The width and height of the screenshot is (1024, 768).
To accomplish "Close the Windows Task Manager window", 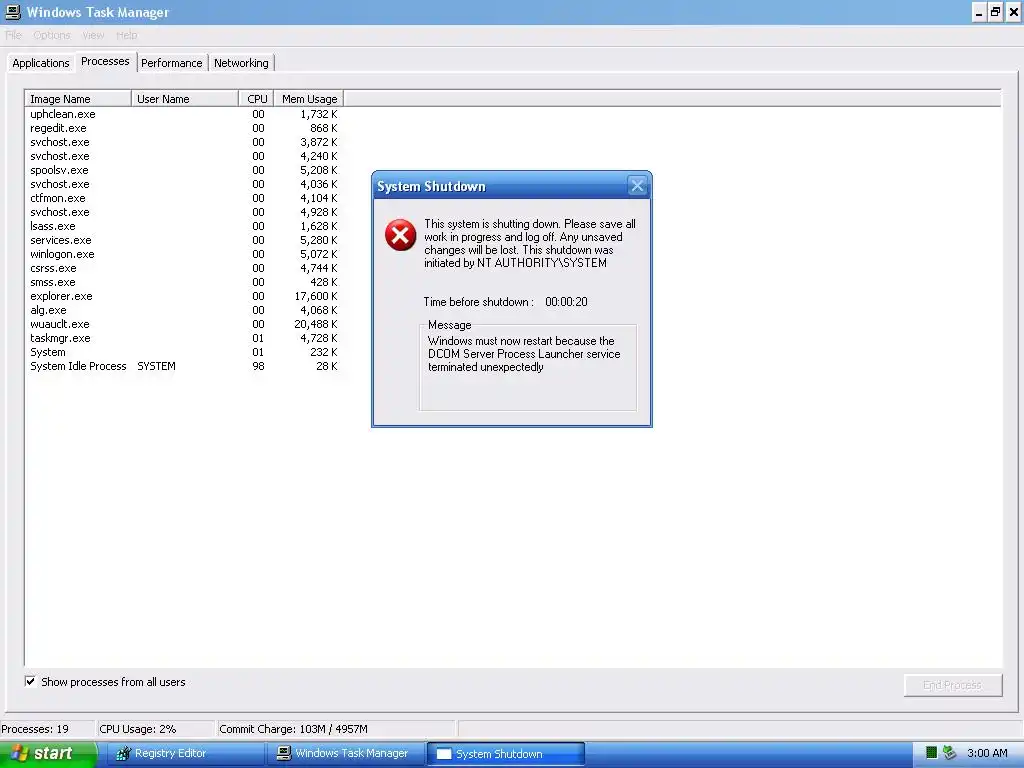I will click(x=1014, y=12).
